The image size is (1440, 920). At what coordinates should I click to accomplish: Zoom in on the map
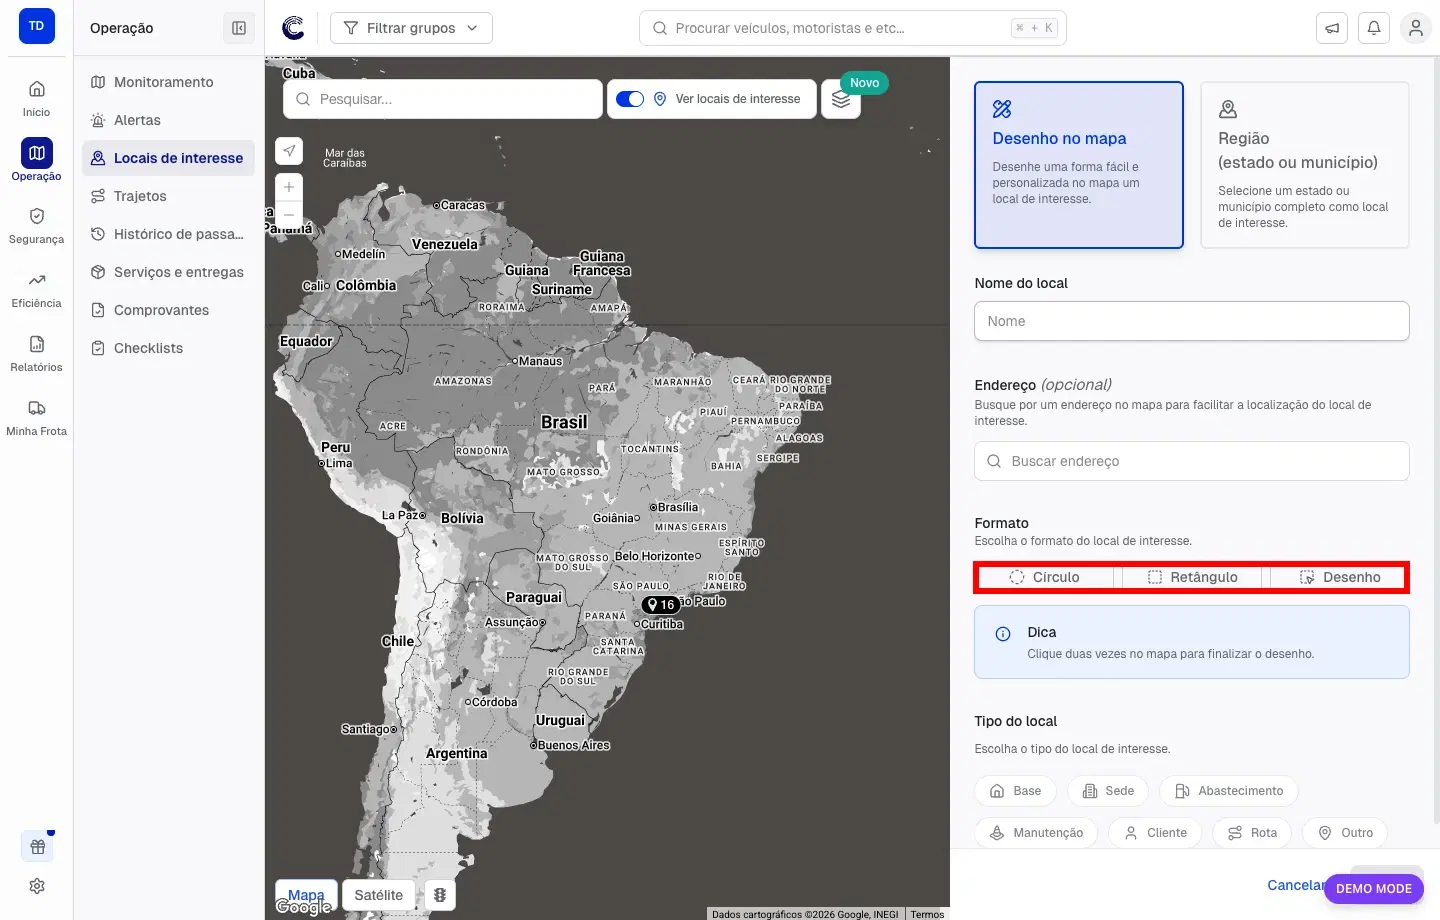(289, 187)
